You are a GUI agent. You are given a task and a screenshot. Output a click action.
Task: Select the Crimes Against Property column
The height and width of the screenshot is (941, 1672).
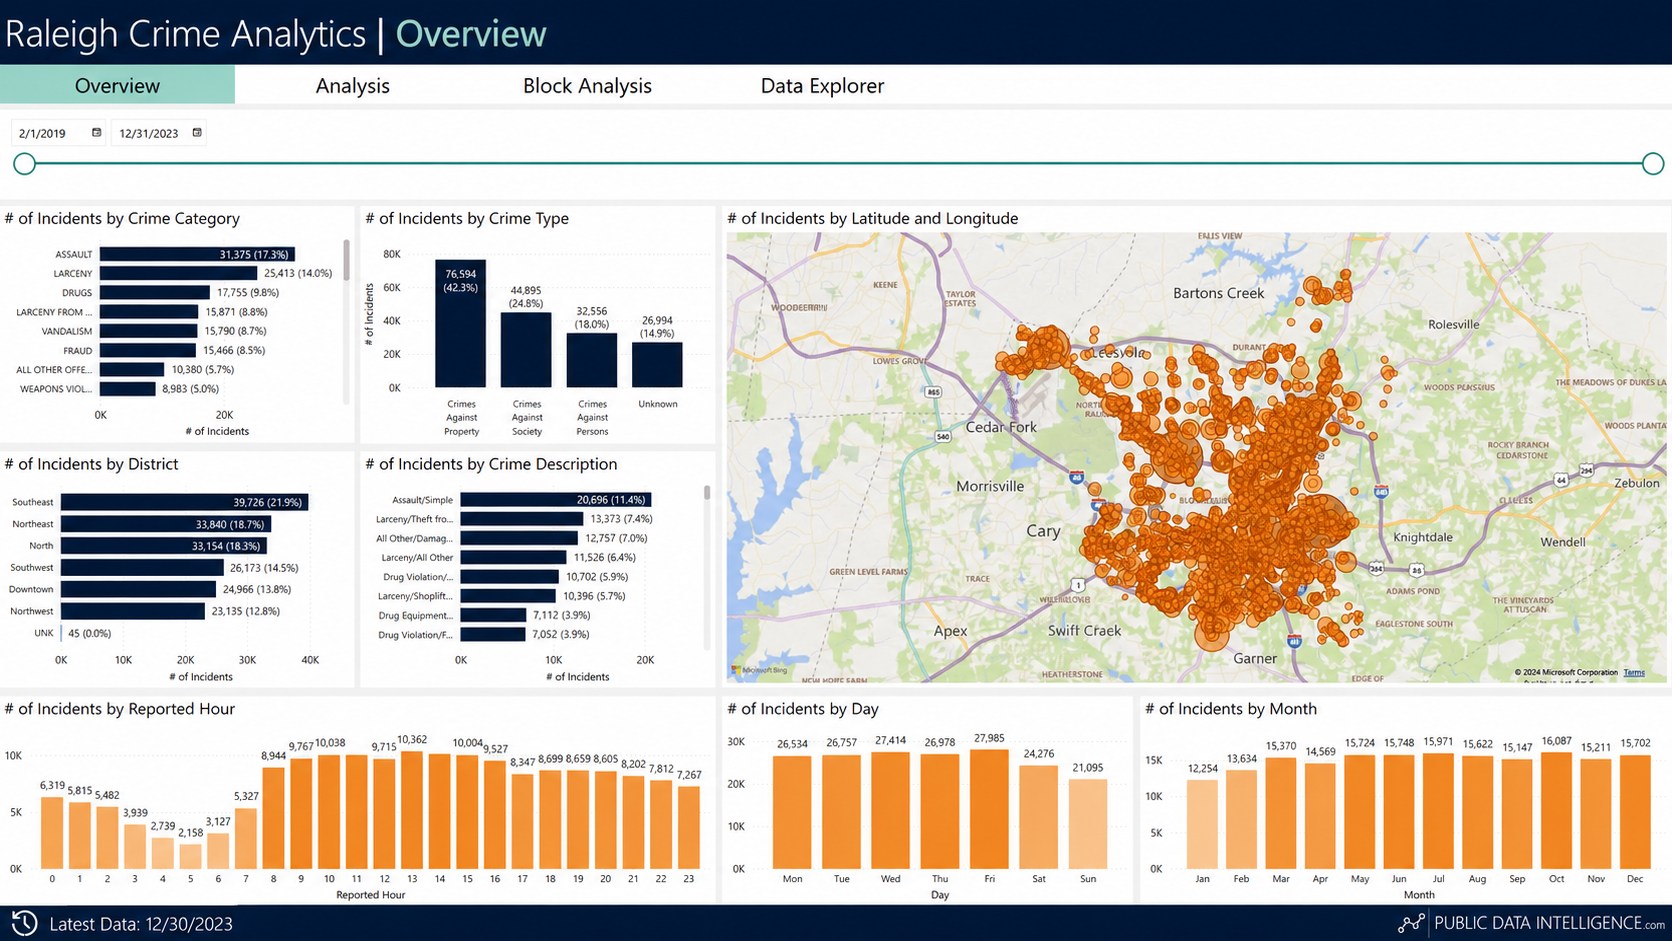coord(460,323)
